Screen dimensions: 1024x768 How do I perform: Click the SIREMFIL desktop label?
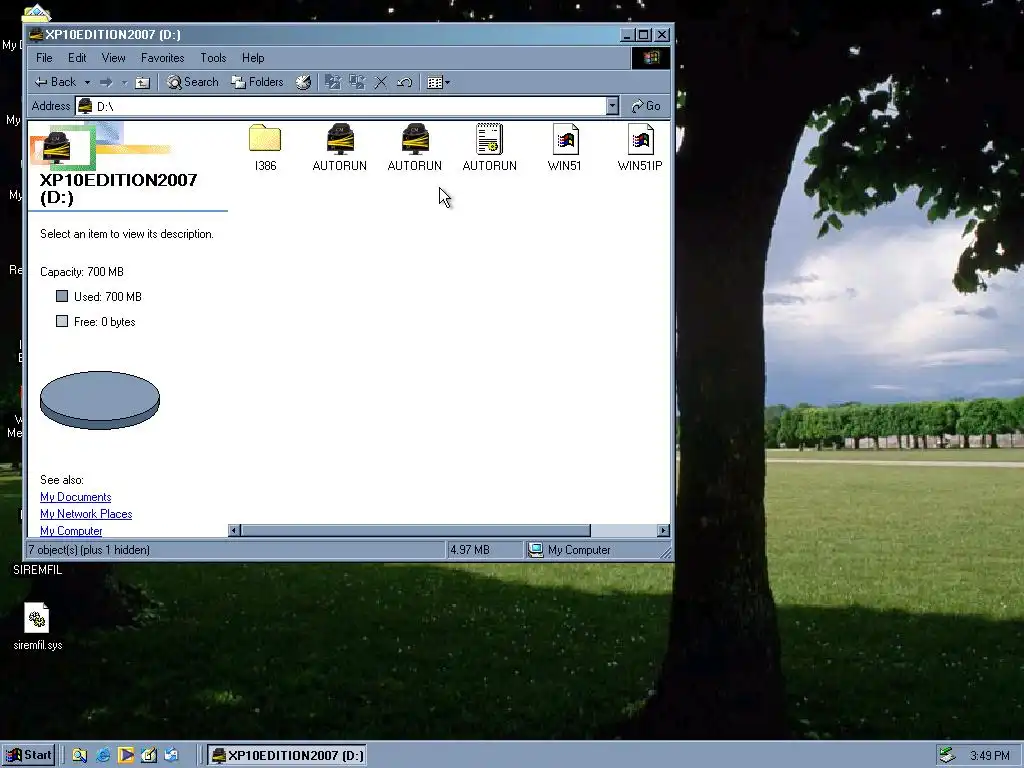click(38, 570)
